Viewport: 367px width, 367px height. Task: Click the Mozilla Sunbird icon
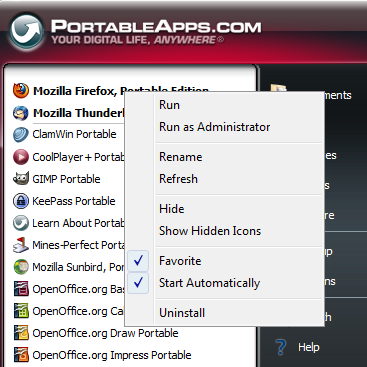click(x=21, y=267)
